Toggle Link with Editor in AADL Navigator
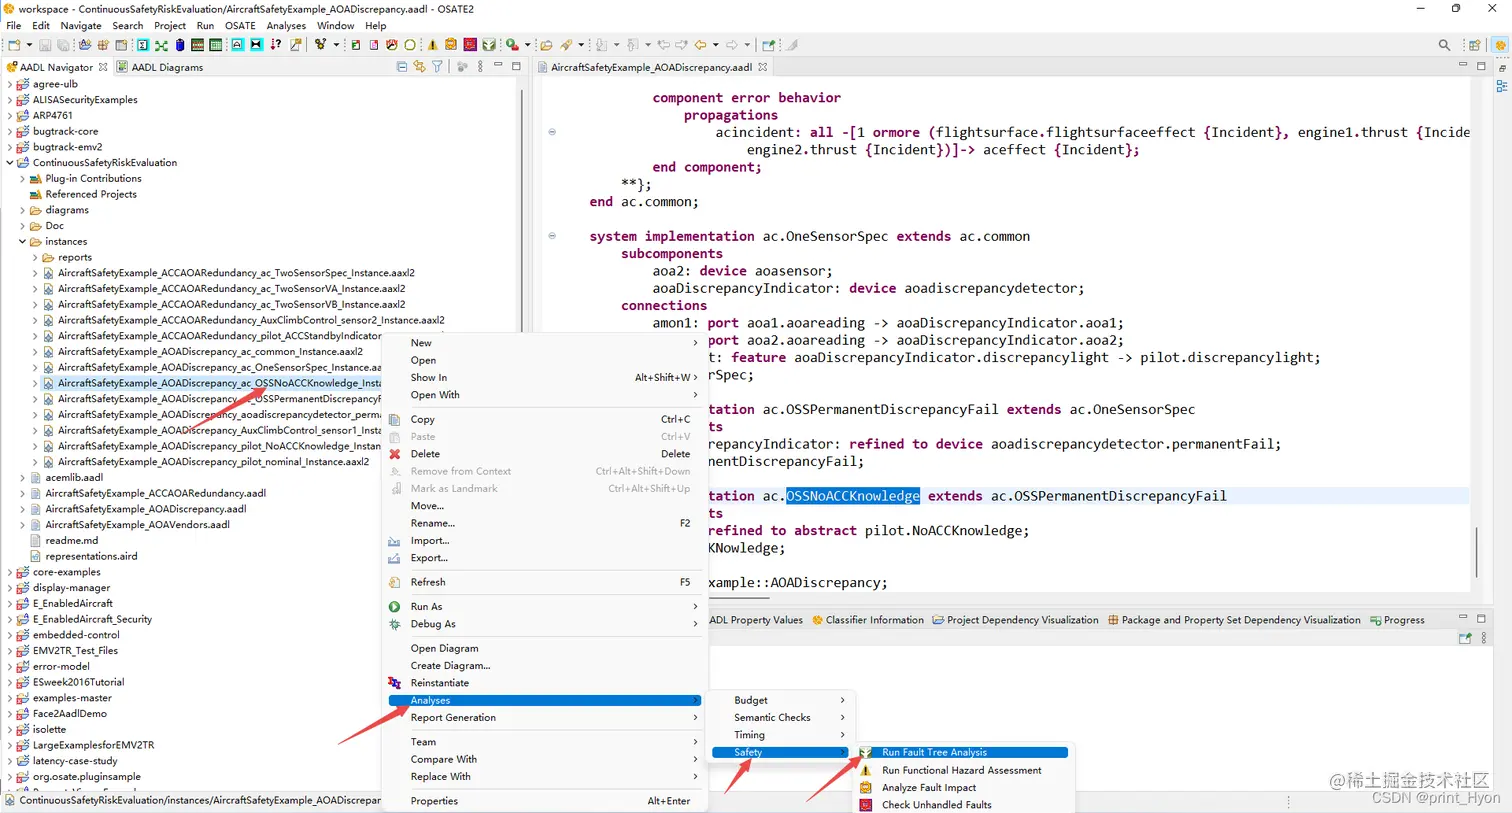 (x=419, y=67)
